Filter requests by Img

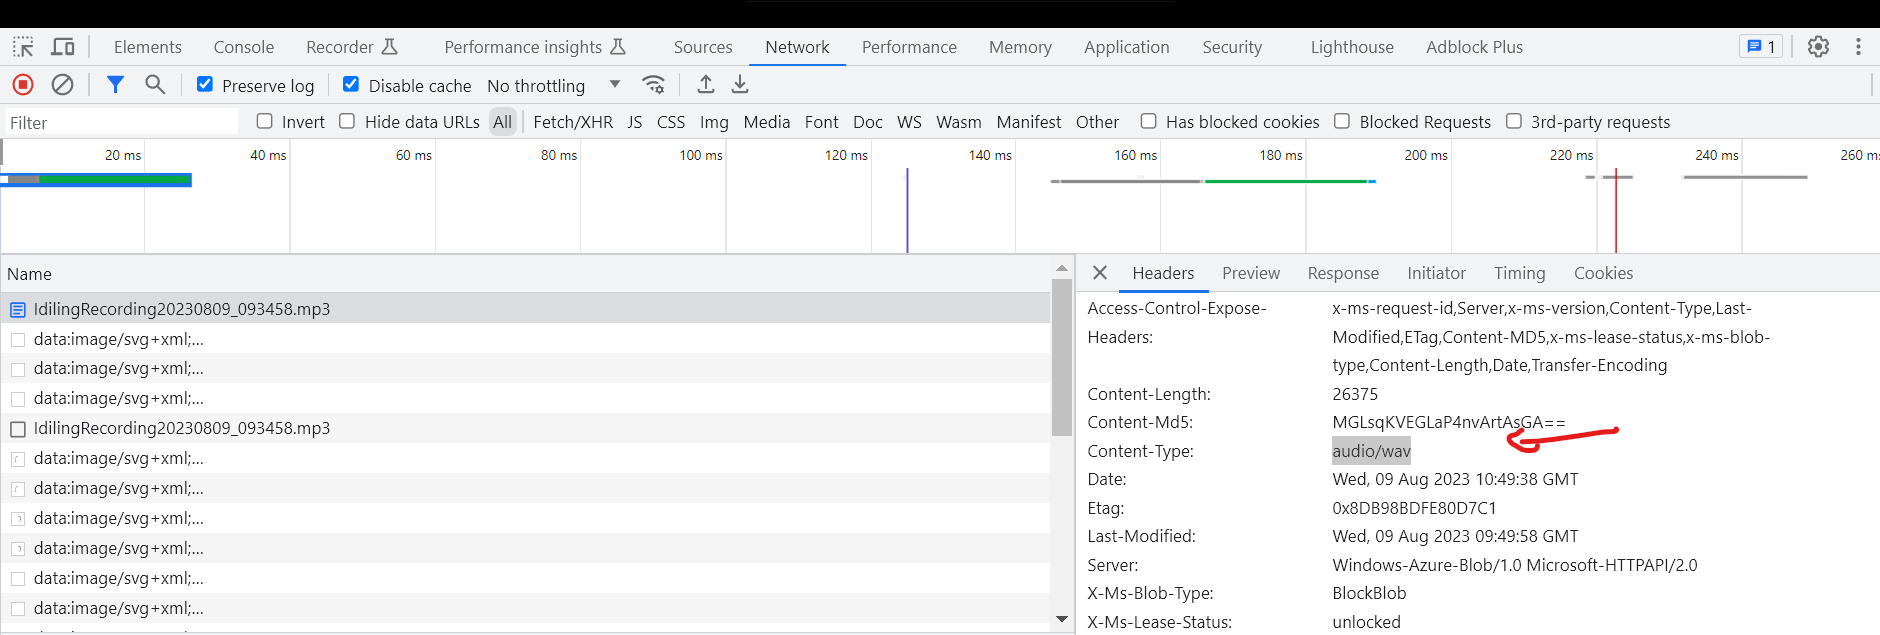(714, 122)
